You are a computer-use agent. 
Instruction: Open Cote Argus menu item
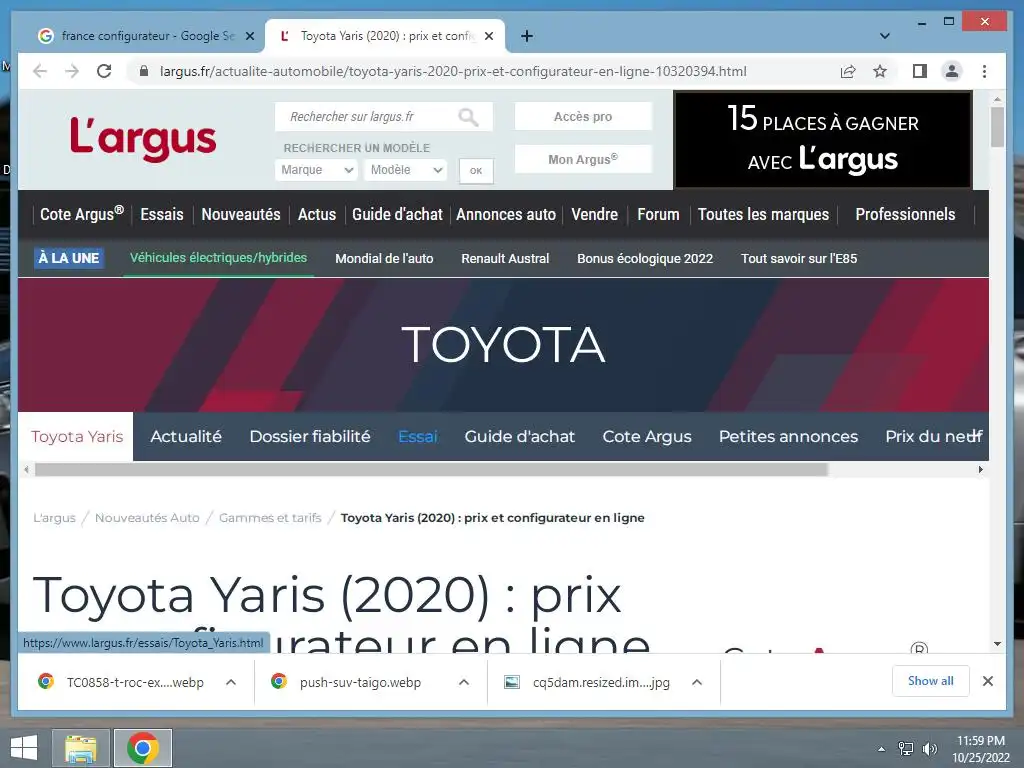pos(82,214)
